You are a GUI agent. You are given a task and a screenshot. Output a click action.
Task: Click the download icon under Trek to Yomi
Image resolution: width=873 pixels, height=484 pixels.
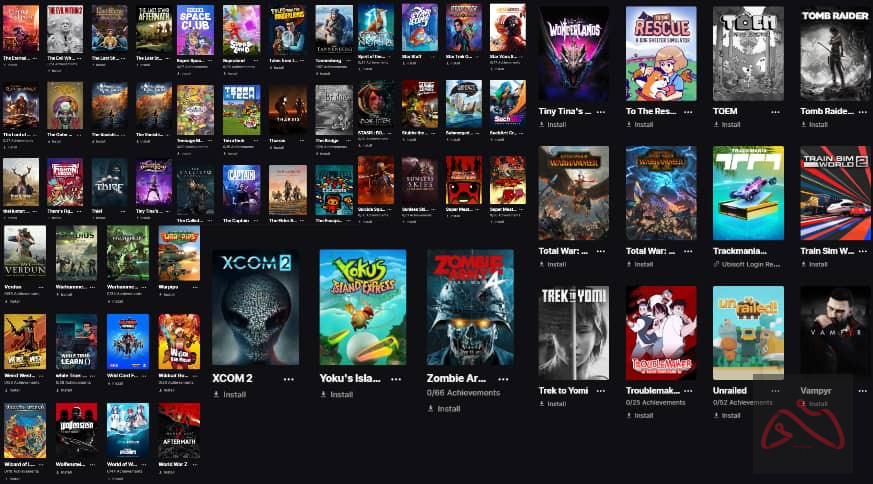542,404
